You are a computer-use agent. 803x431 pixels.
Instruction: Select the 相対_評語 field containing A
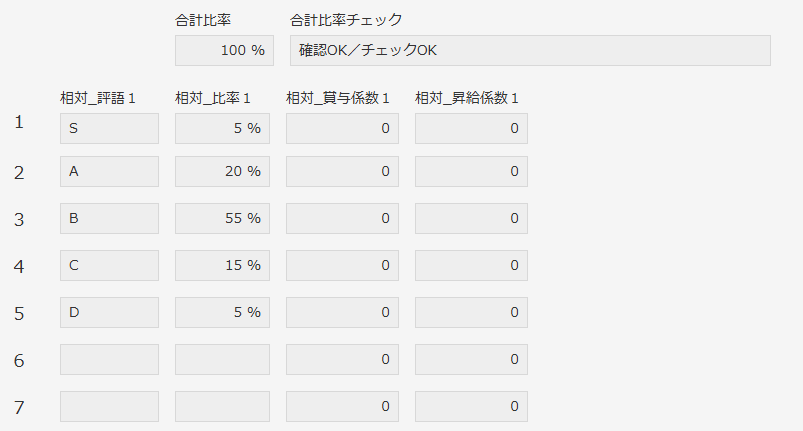coord(109,171)
